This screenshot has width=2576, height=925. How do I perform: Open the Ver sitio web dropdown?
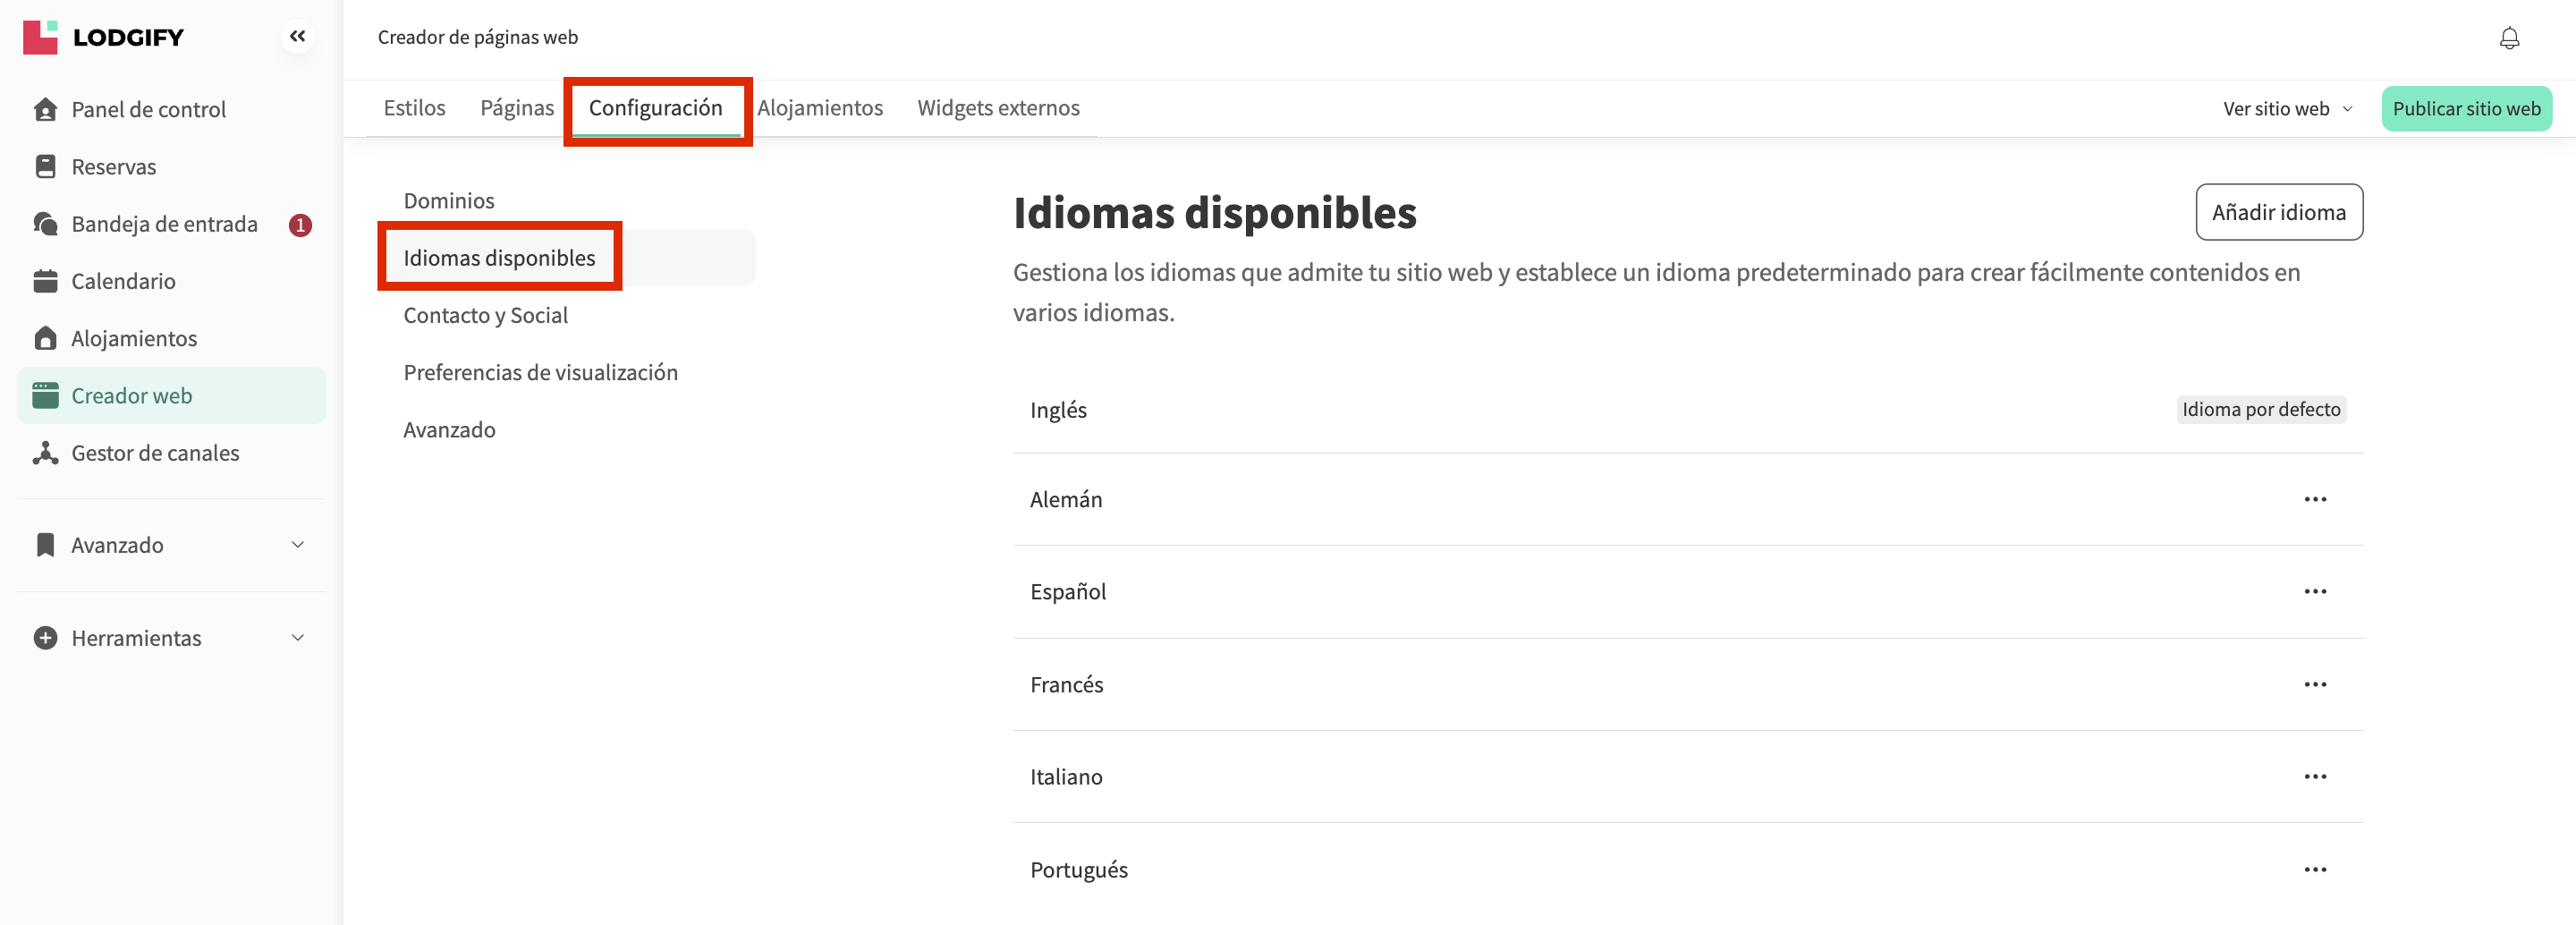pos(2286,108)
